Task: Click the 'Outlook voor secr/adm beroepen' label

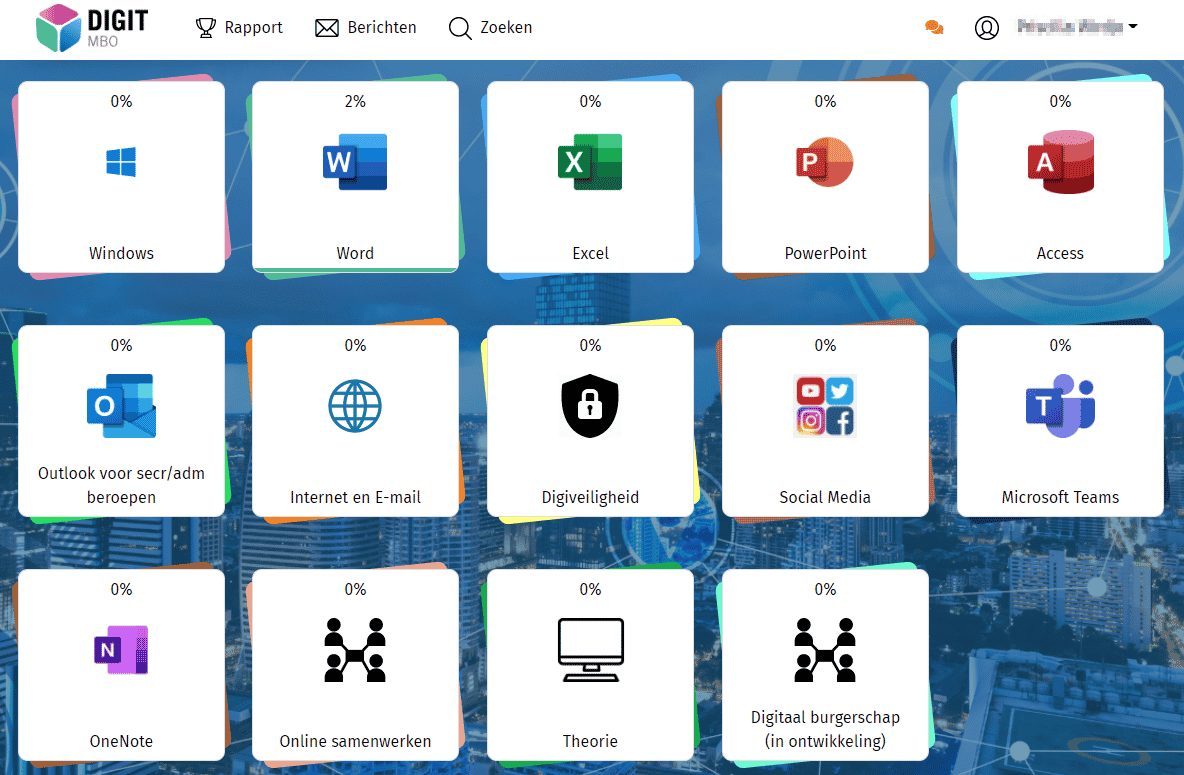Action: tap(121, 485)
